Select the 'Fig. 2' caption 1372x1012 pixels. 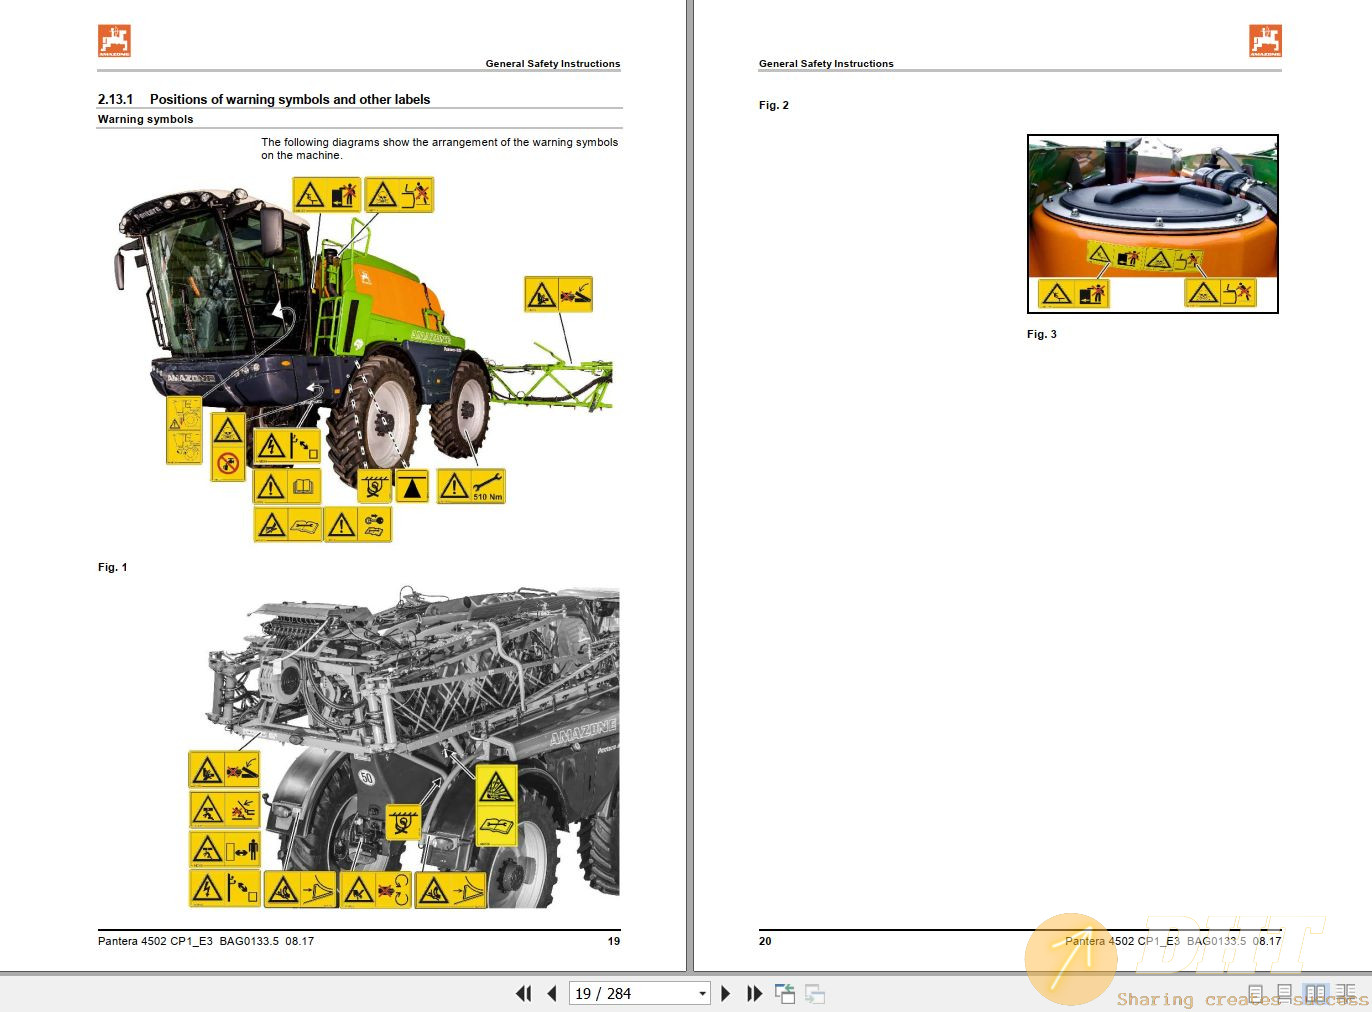[x=774, y=105]
